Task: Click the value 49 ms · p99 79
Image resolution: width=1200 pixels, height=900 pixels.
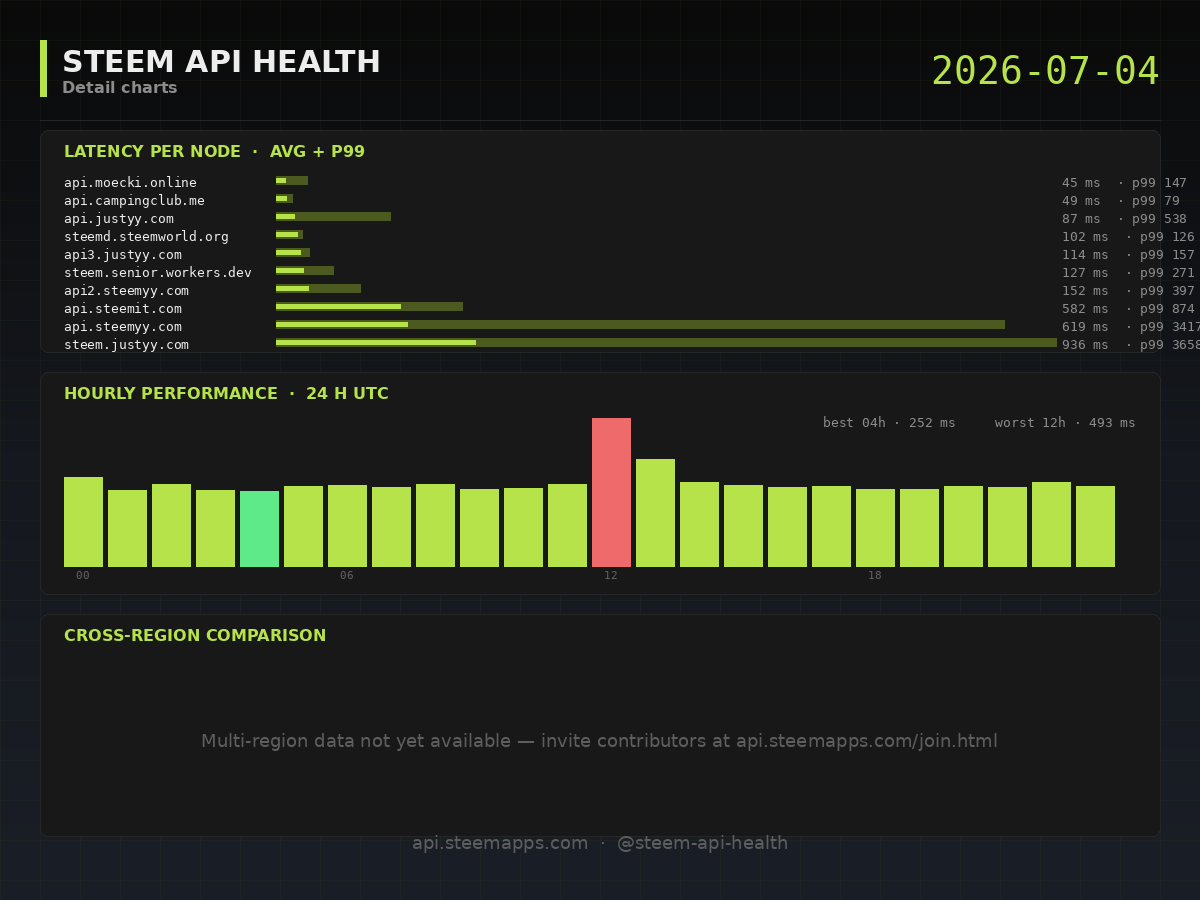Action: click(1120, 201)
